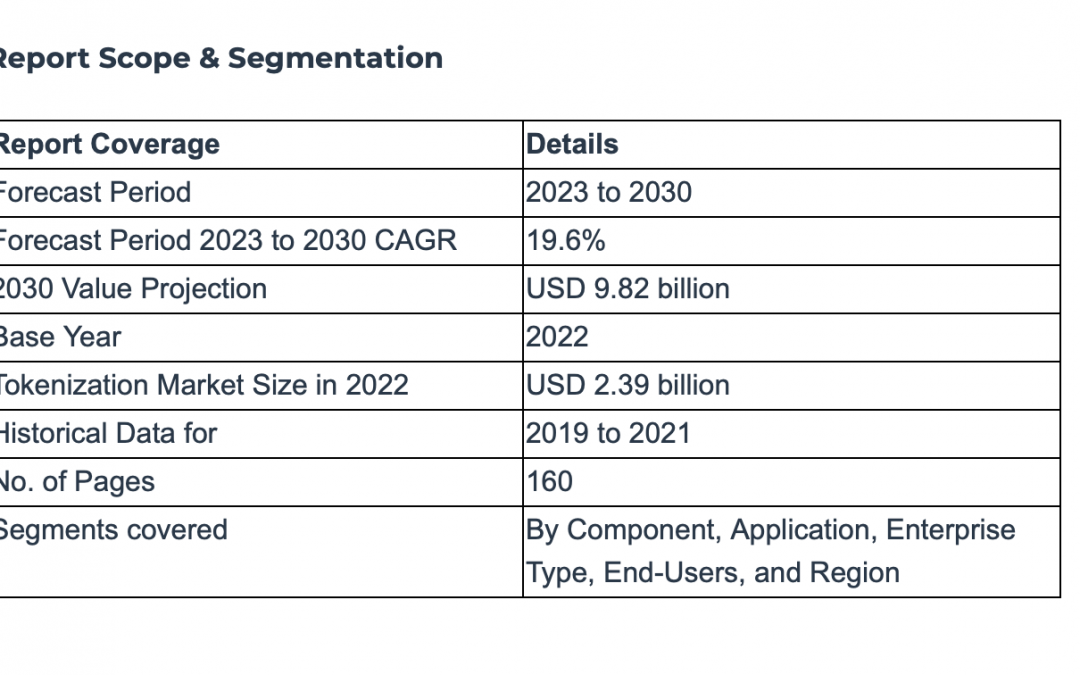Select the Report Scope & Segmentation heading
This screenshot has height=675, width=1080.
[220, 58]
